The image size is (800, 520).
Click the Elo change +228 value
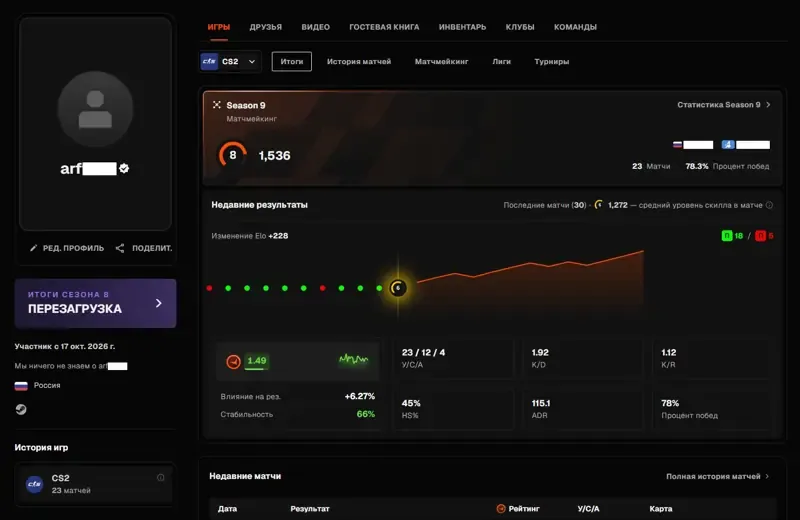point(279,236)
